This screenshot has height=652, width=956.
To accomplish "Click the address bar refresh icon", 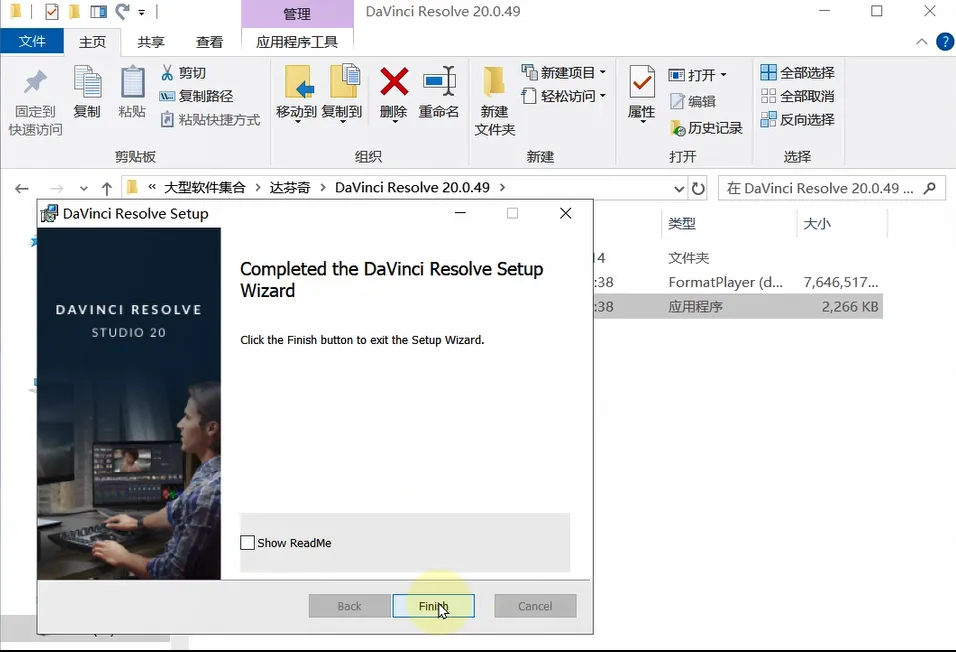I will [698, 188].
